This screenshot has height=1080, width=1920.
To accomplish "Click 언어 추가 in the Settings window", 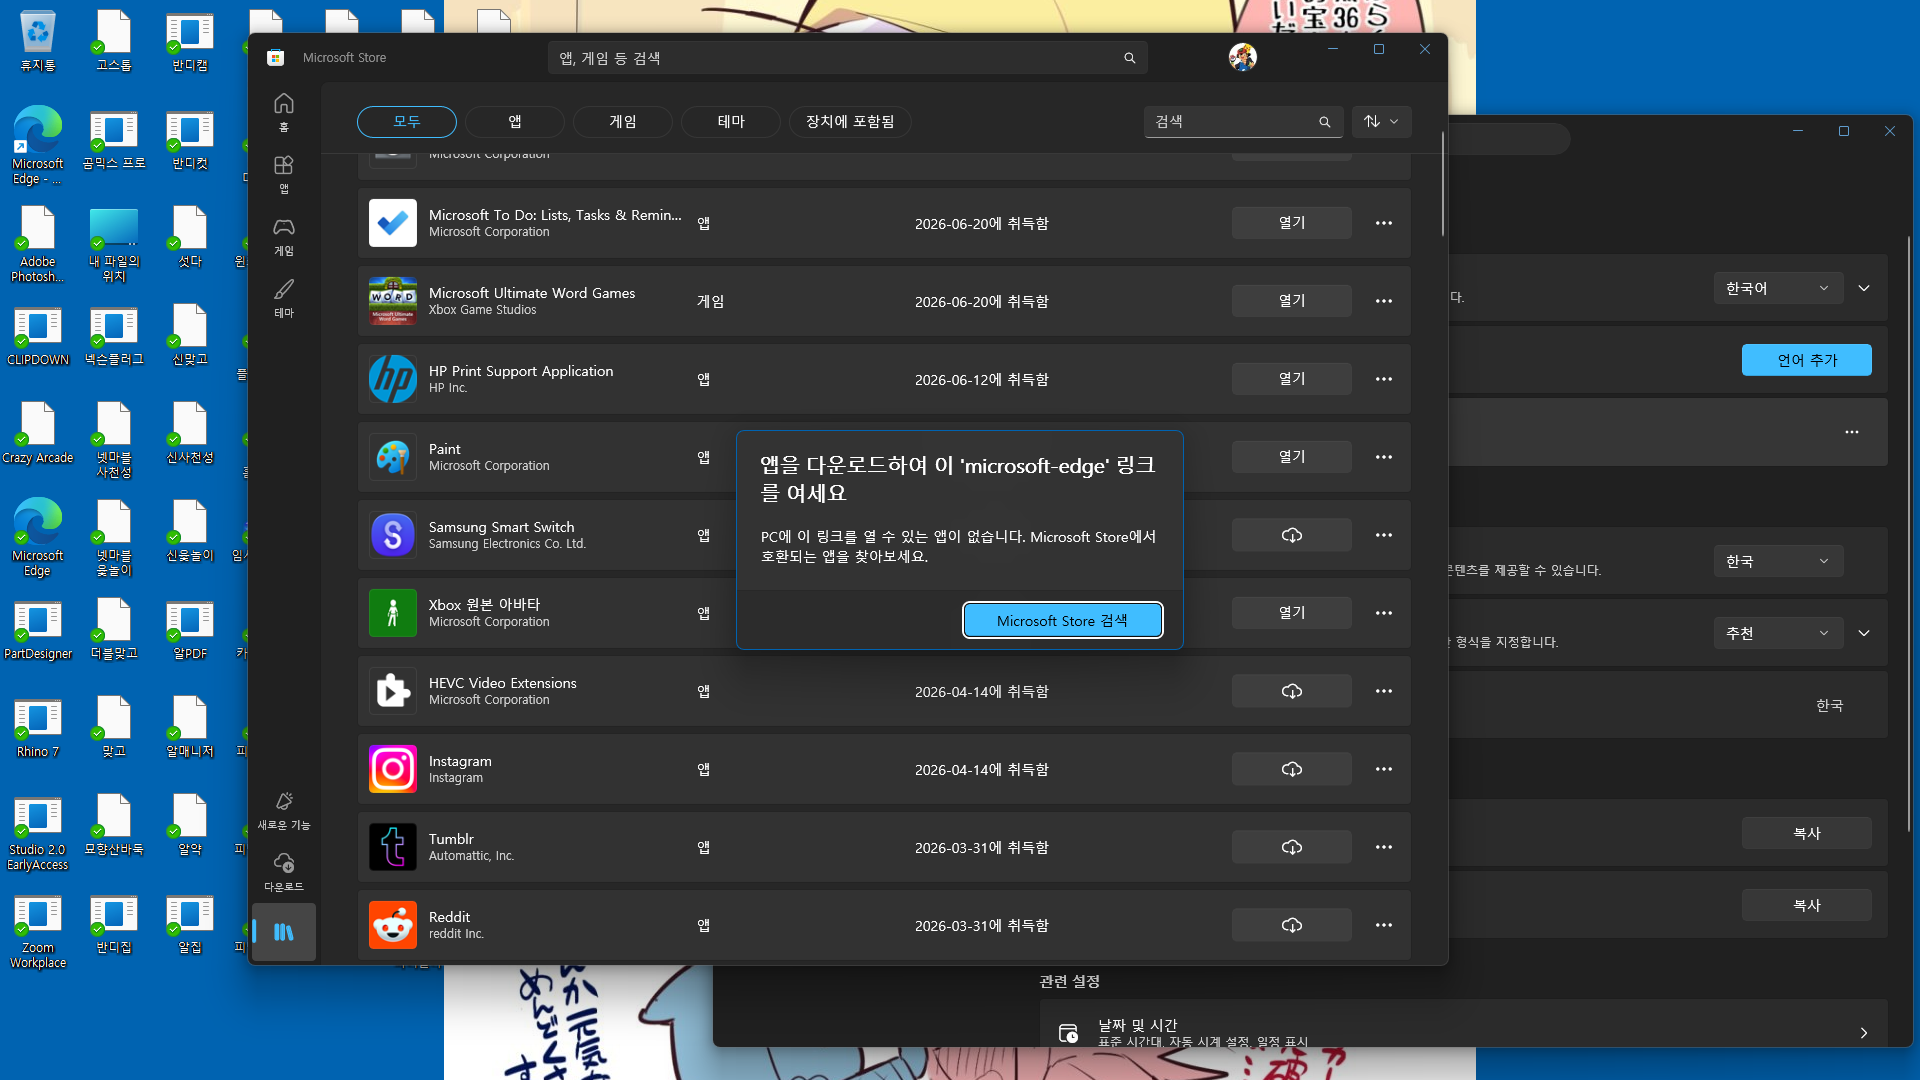I will pos(1806,360).
